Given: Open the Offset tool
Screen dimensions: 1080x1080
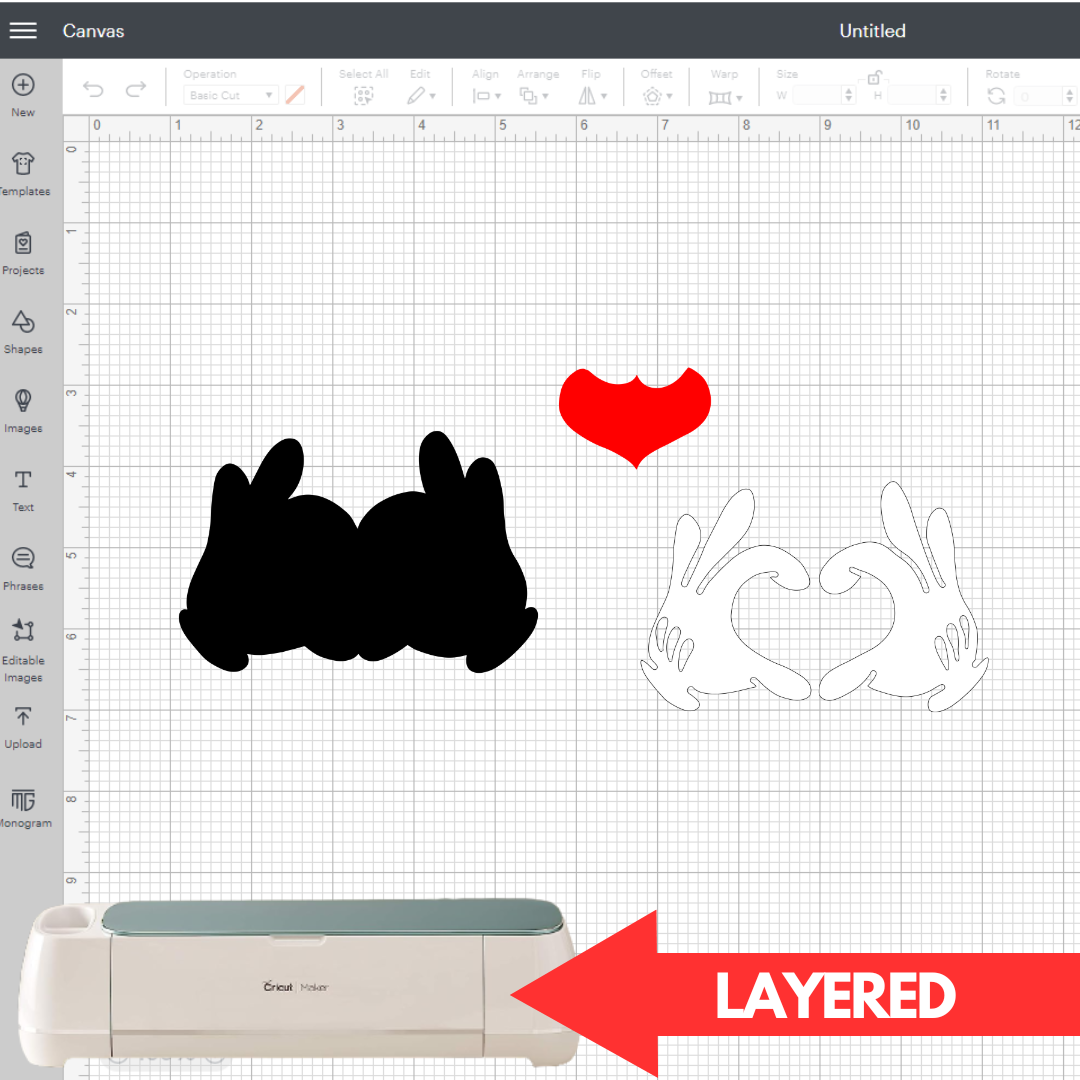Looking at the screenshot, I should coord(656,87).
